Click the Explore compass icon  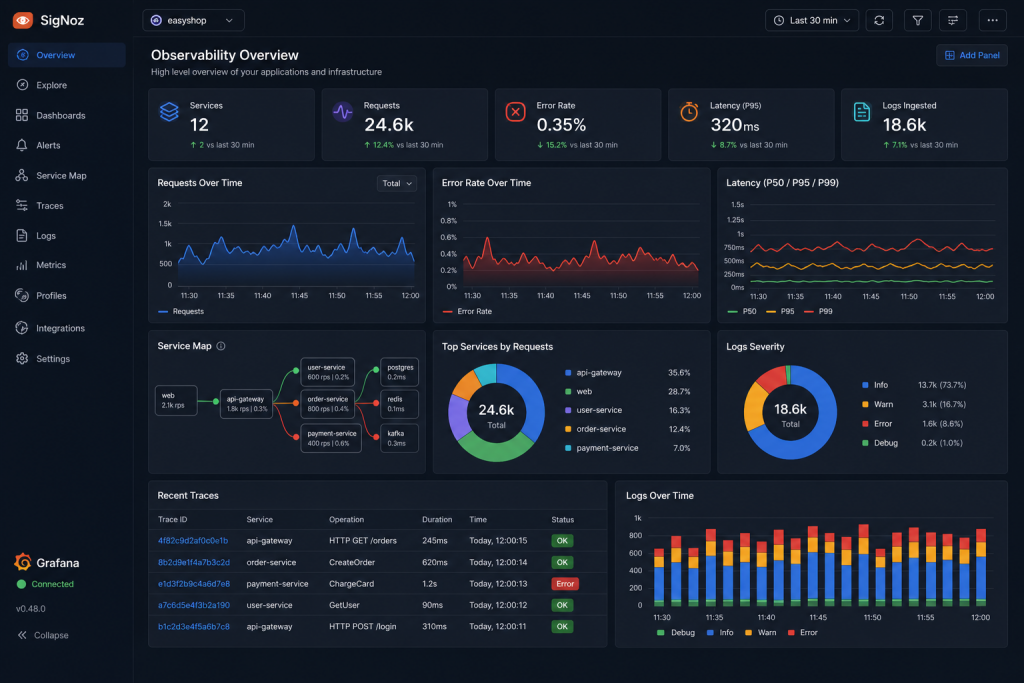pos(22,85)
